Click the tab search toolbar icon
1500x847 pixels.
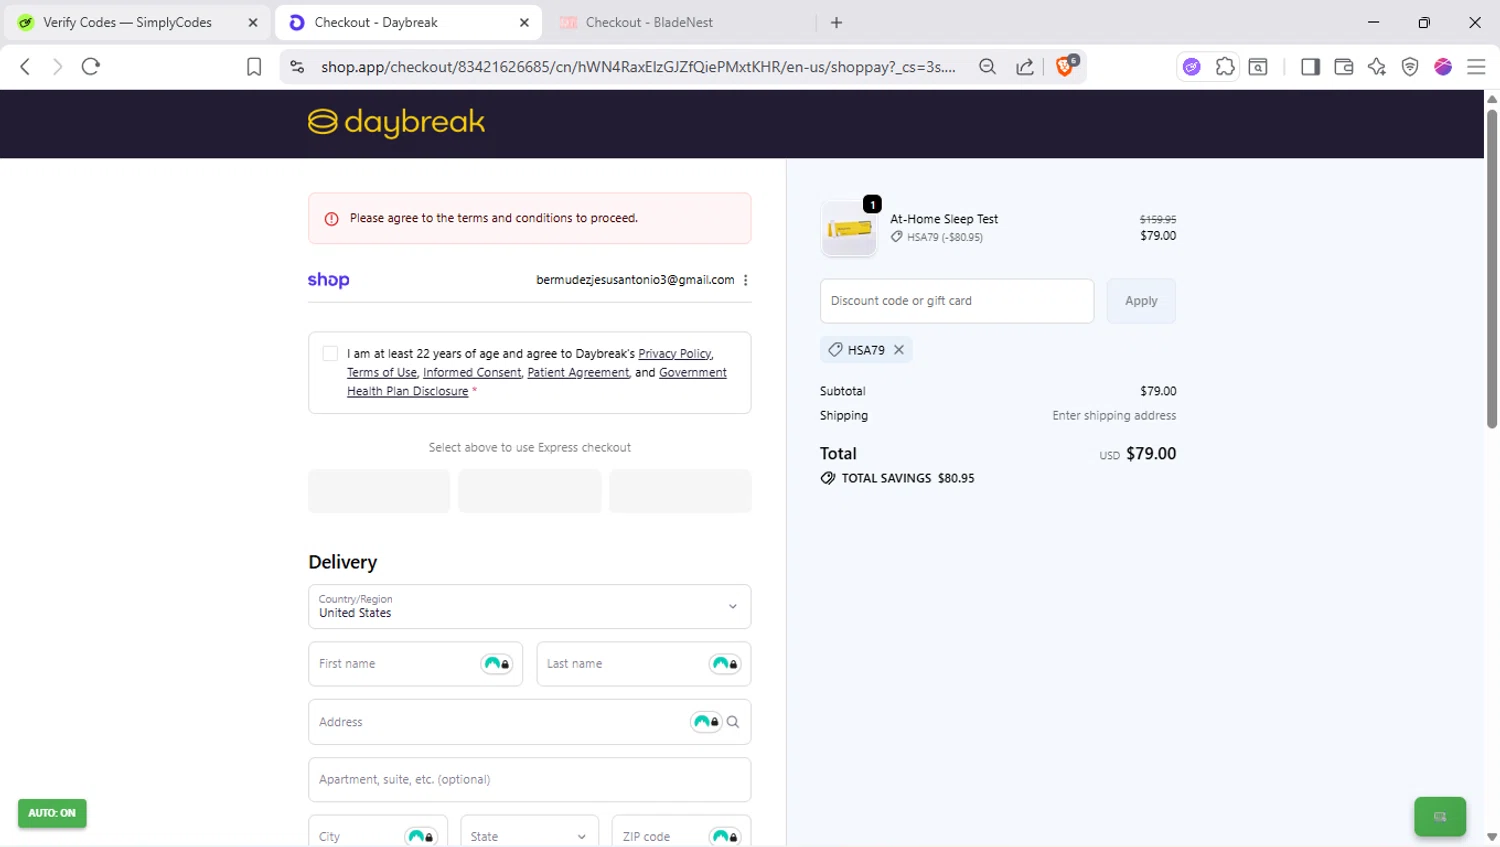pos(1258,67)
